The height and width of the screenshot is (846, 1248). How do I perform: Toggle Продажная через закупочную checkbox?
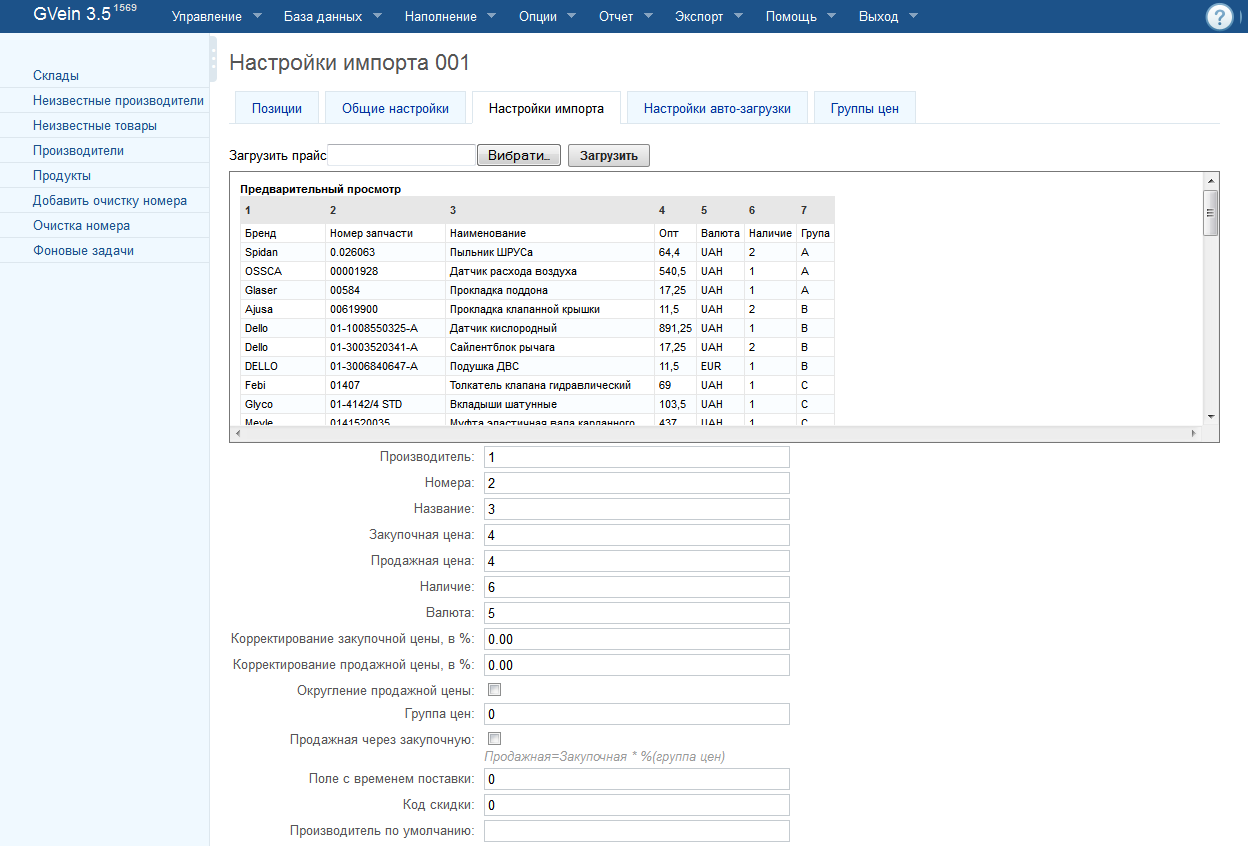[494, 739]
